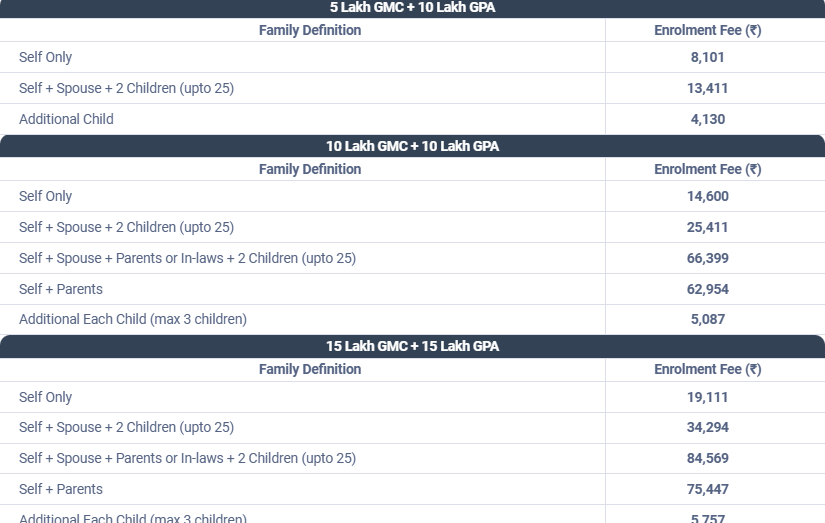This screenshot has width=825, height=523.
Task: Click the 13,411 enrolment fee value
Action: pyautogui.click(x=707, y=88)
